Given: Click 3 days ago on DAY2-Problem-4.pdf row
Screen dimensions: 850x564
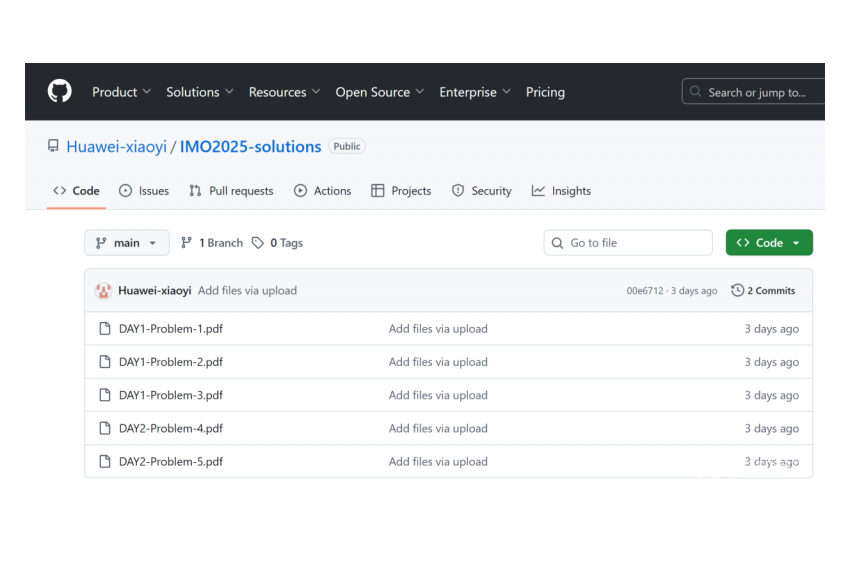Looking at the screenshot, I should [771, 428].
